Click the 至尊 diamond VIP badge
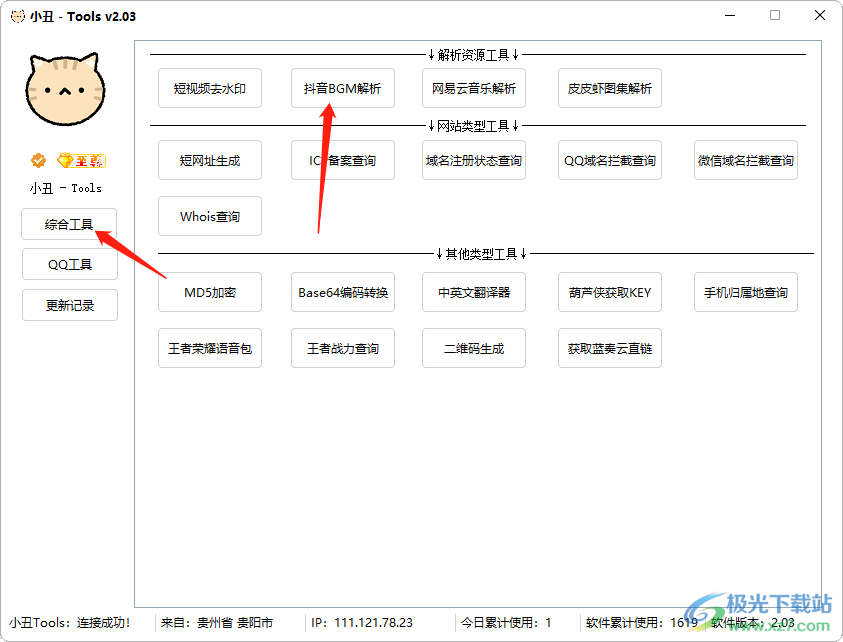 (81, 160)
